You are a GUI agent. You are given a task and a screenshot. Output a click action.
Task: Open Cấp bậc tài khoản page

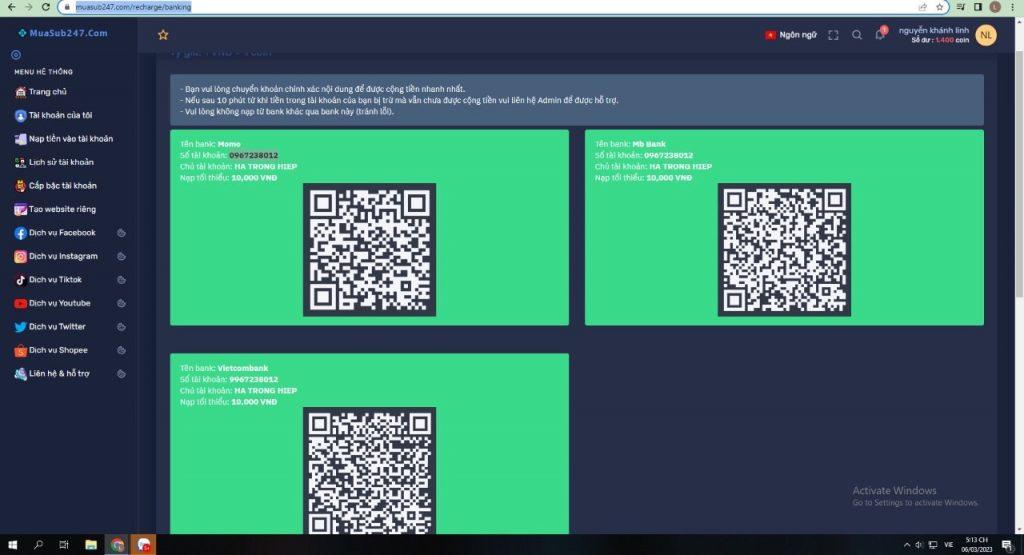point(56,186)
